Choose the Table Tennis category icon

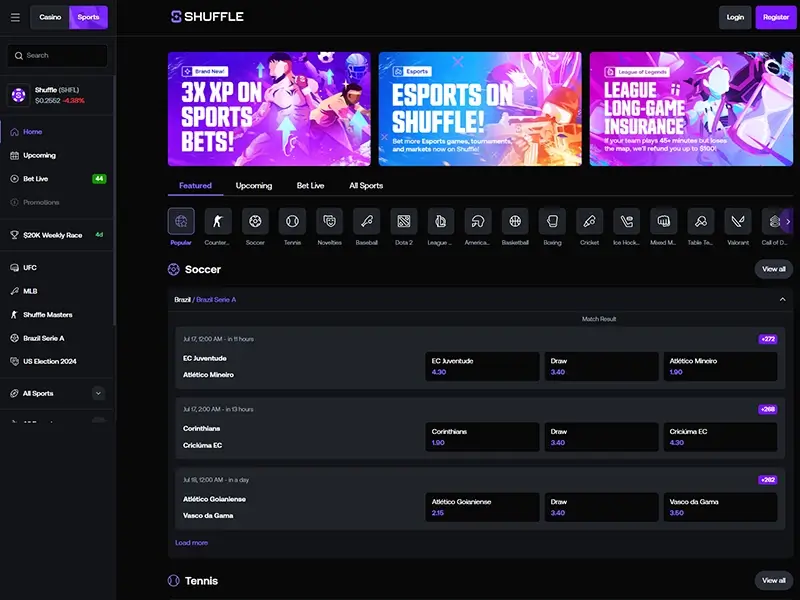click(x=701, y=221)
